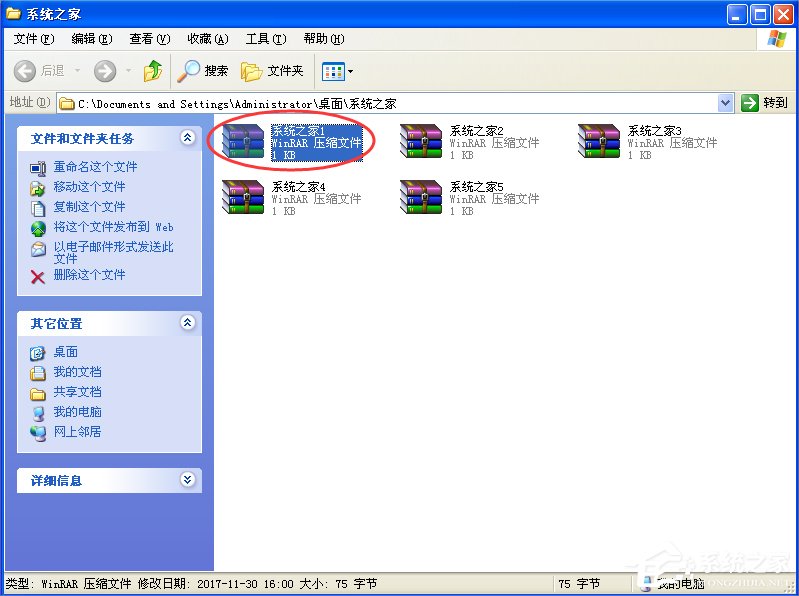Click the address bar path field
This screenshot has width=799, height=596.
(x=390, y=103)
